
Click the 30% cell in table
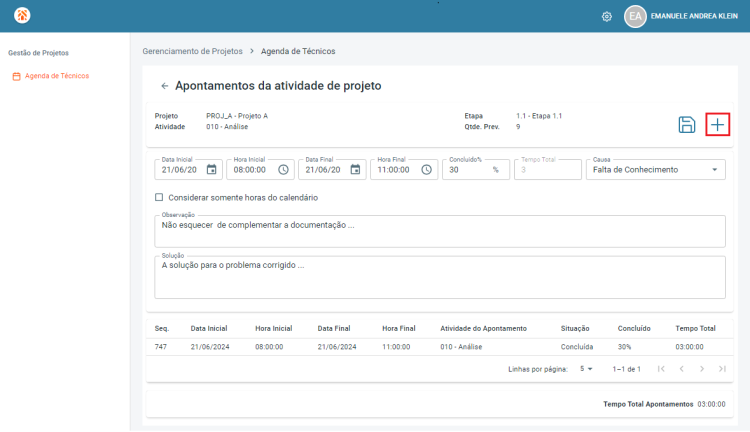tap(624, 347)
